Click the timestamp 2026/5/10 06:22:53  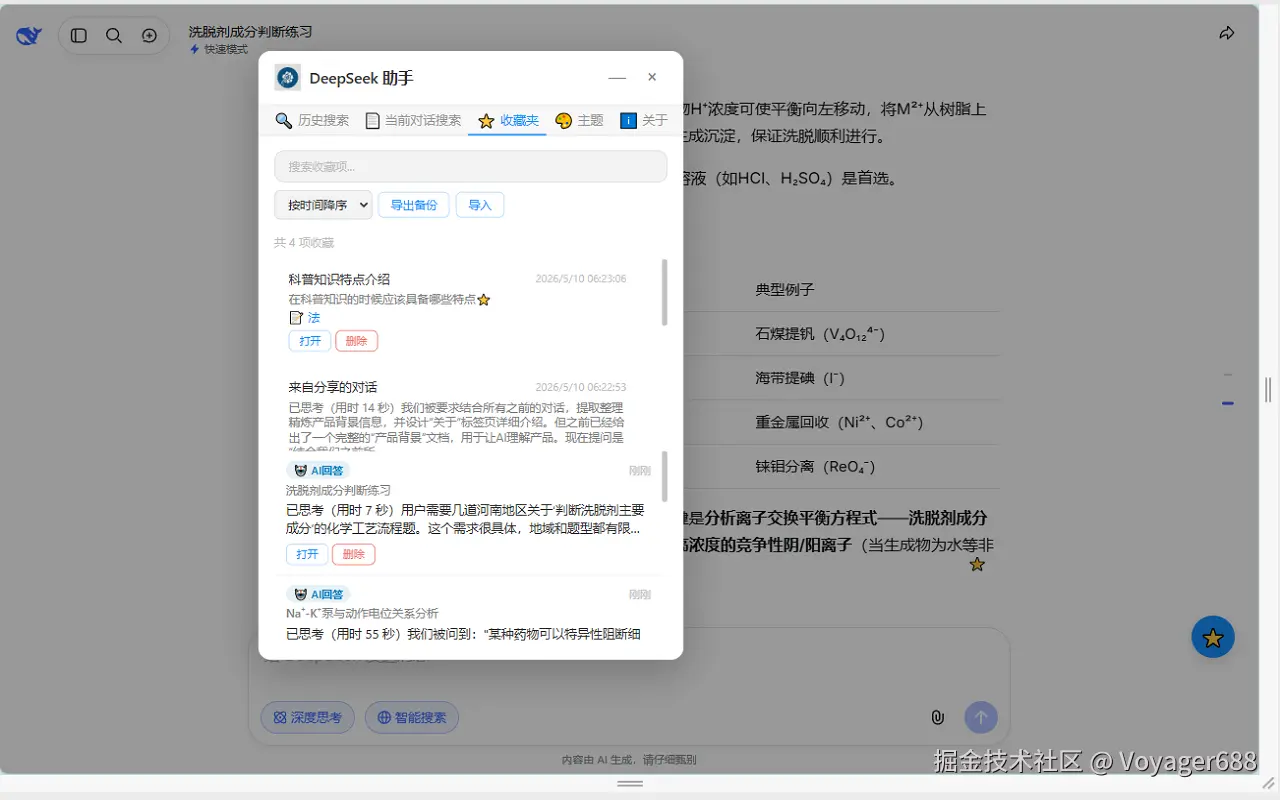pos(581,387)
